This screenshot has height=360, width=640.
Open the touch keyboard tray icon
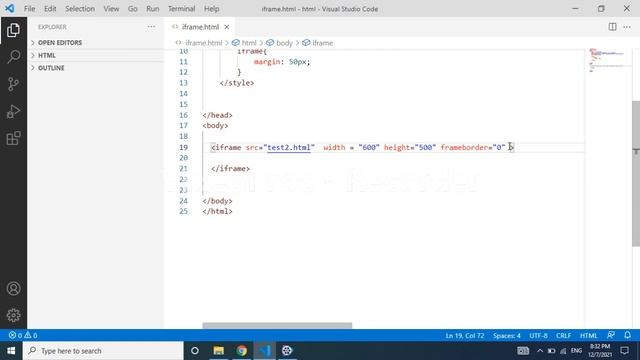pos(523,351)
